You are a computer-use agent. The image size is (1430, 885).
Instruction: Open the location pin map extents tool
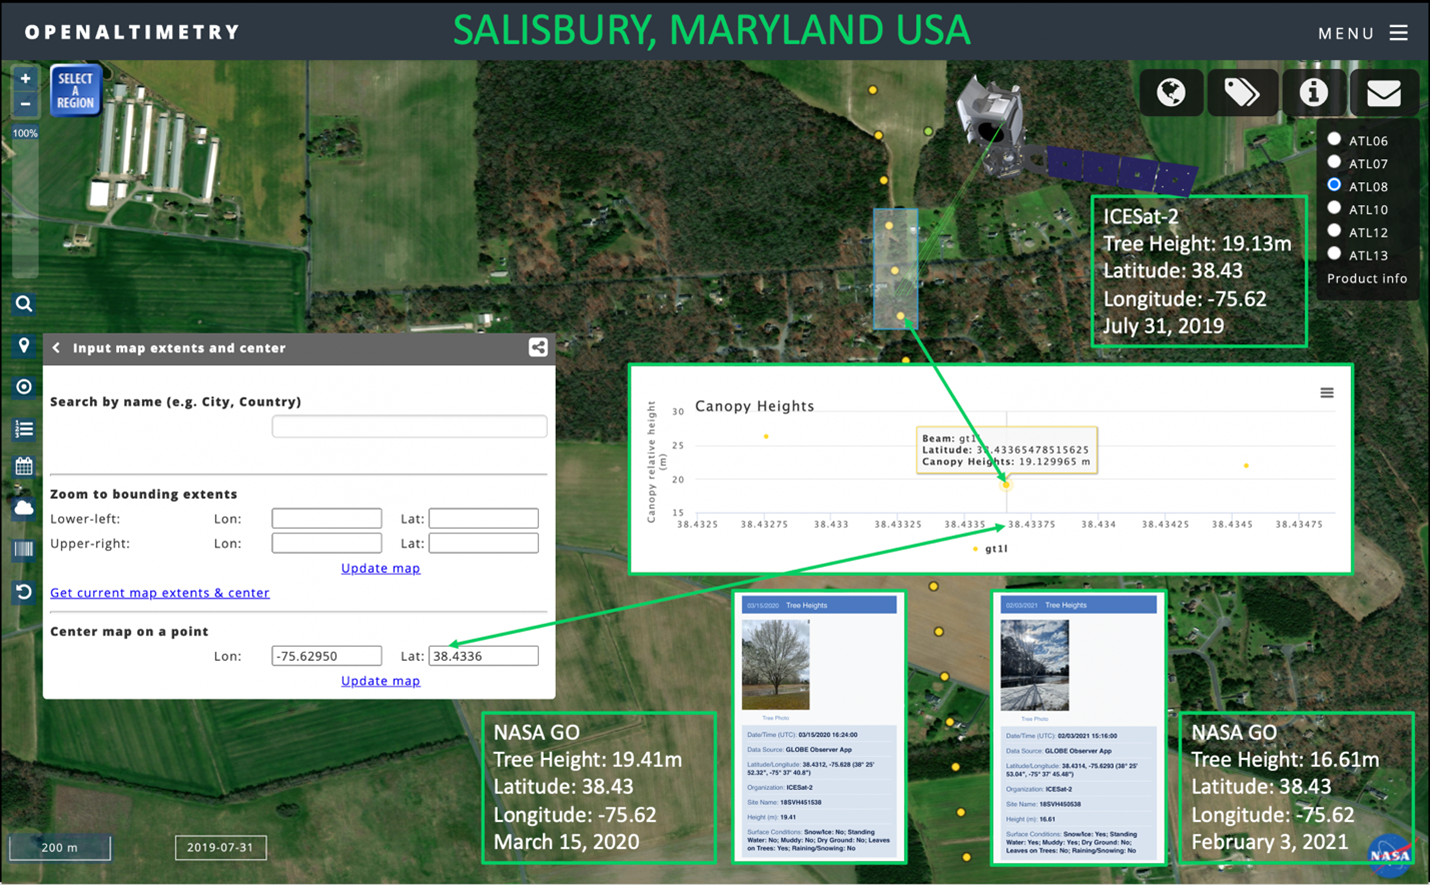click(x=24, y=345)
